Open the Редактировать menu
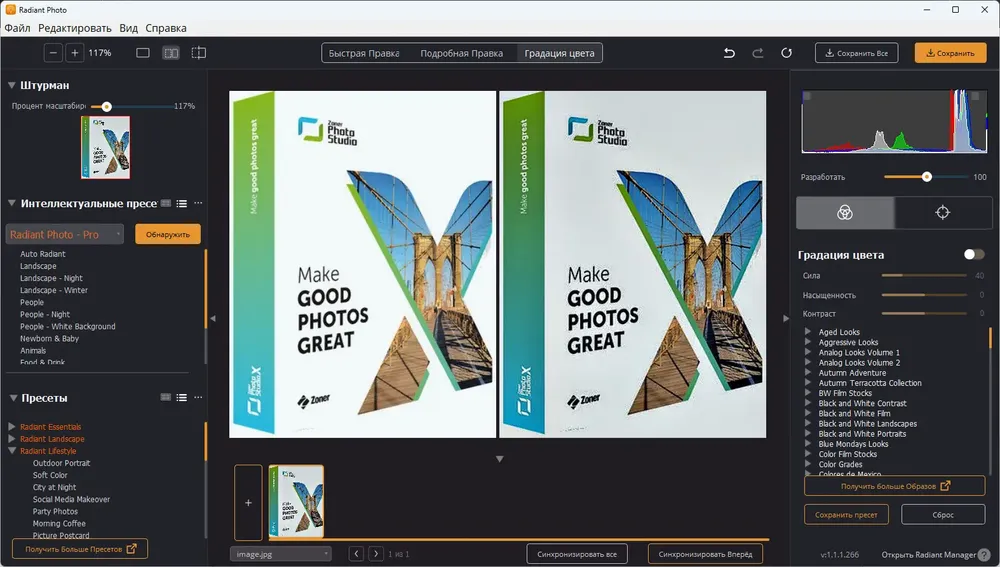This screenshot has height=567, width=1000. (75, 28)
